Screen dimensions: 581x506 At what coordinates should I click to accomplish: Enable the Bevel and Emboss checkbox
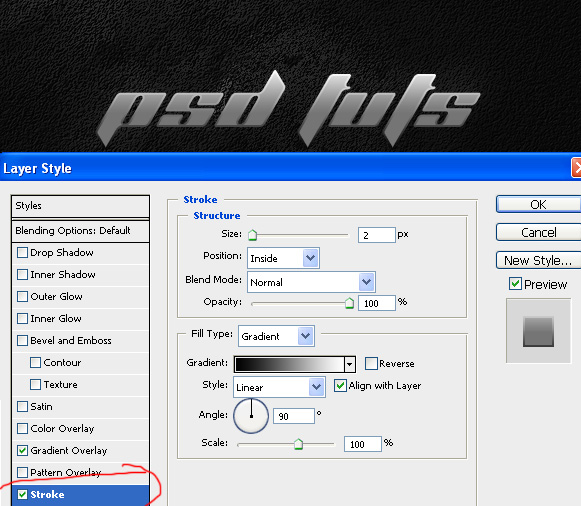22,340
